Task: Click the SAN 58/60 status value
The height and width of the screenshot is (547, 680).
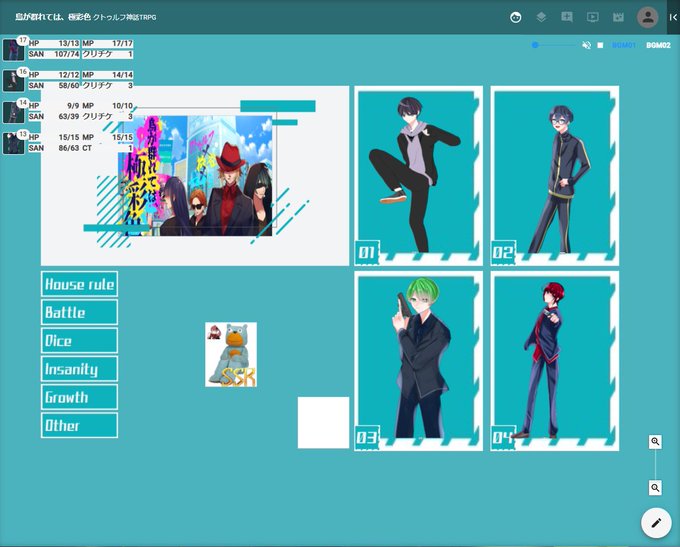Action: (x=54, y=85)
